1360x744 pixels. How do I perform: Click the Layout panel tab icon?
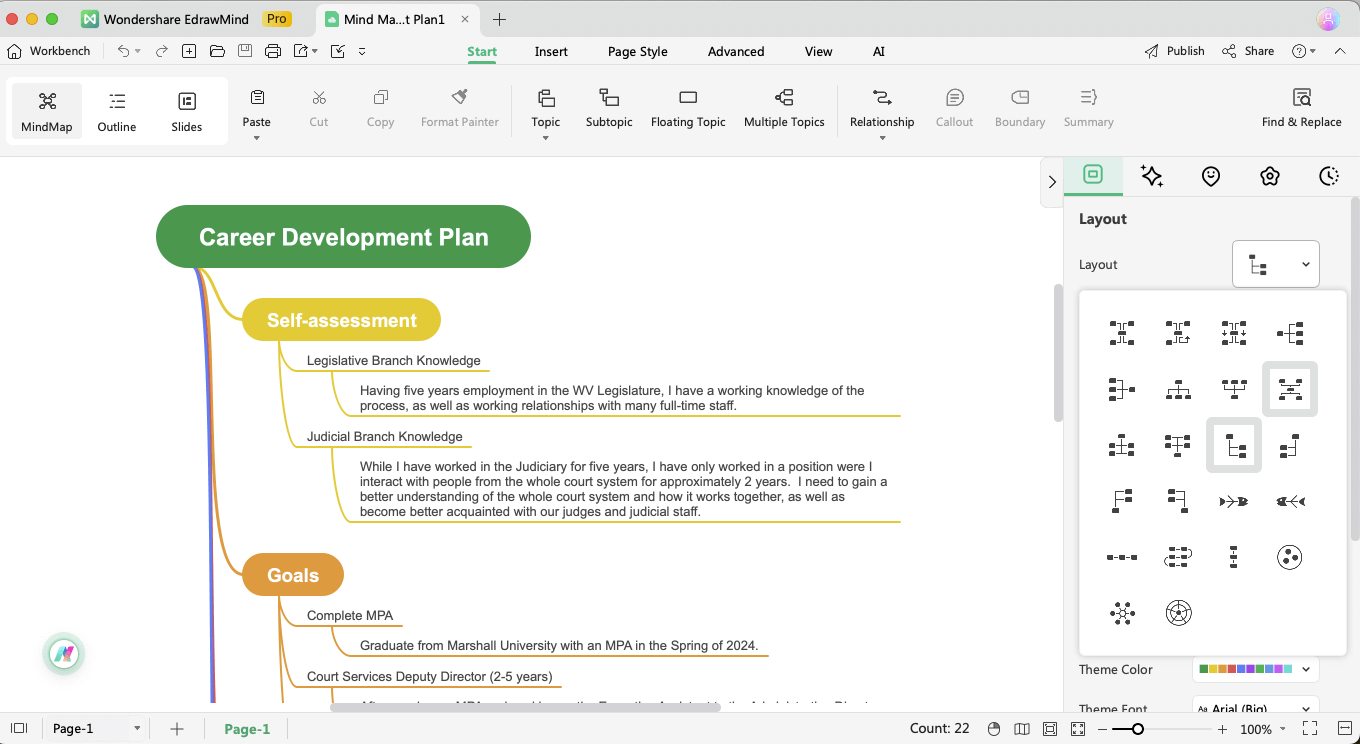pos(1093,175)
